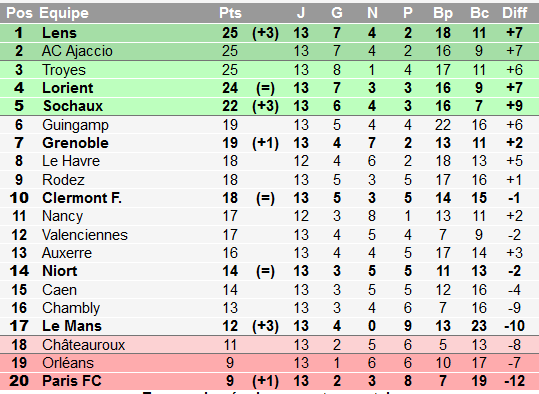Image resolution: width=539 pixels, height=394 pixels.
Task: Click the Grenoble team name
Action: point(75,143)
